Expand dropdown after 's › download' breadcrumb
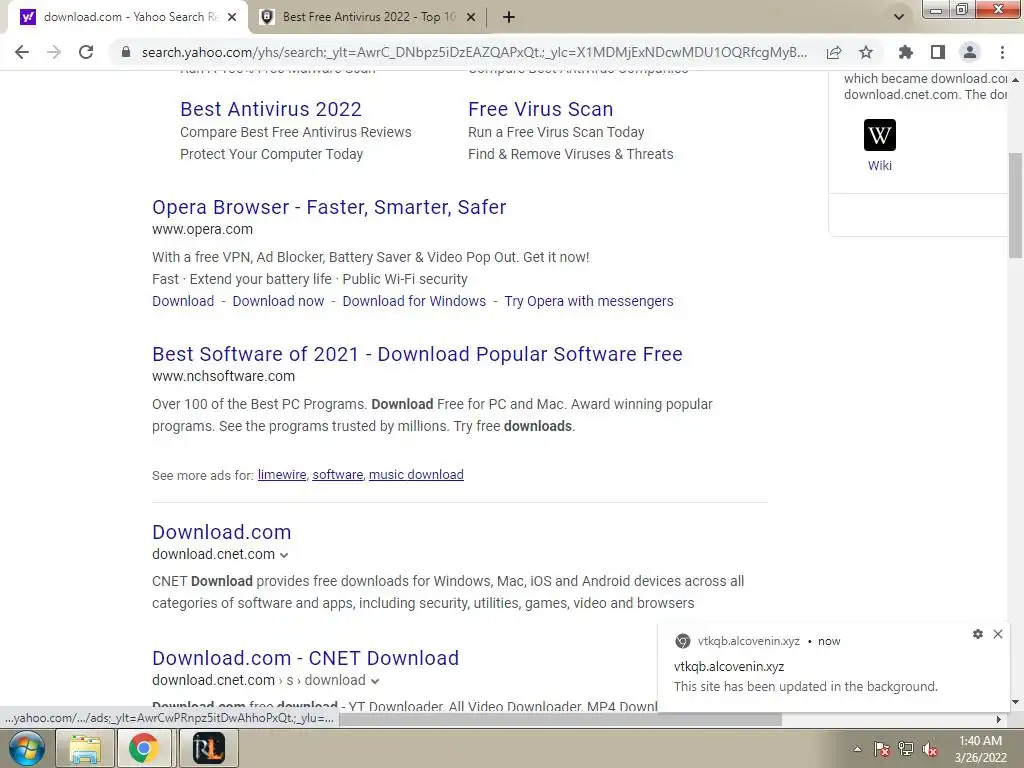 click(x=375, y=681)
